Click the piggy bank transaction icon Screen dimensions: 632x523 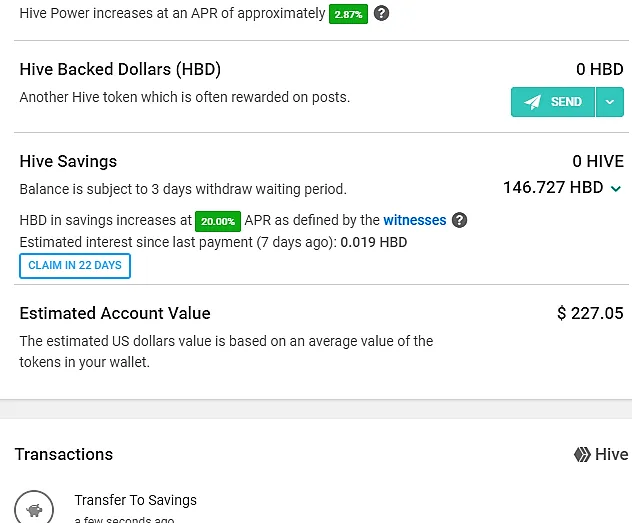34,508
